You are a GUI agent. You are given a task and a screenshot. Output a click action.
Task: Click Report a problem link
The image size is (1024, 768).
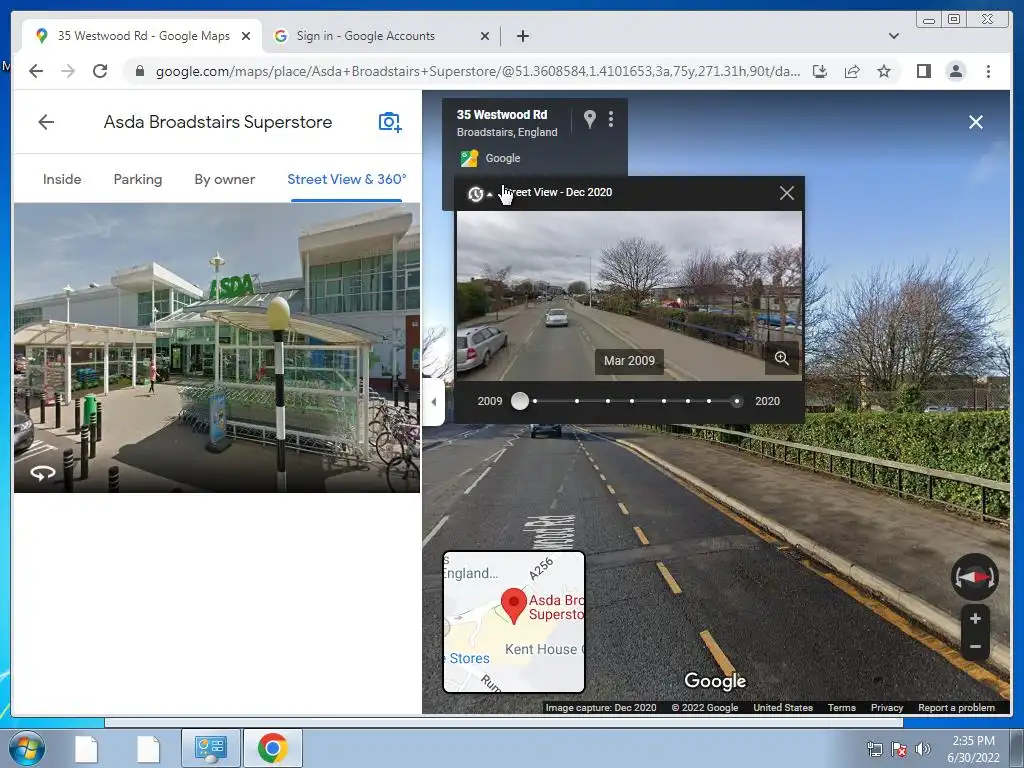coord(956,707)
